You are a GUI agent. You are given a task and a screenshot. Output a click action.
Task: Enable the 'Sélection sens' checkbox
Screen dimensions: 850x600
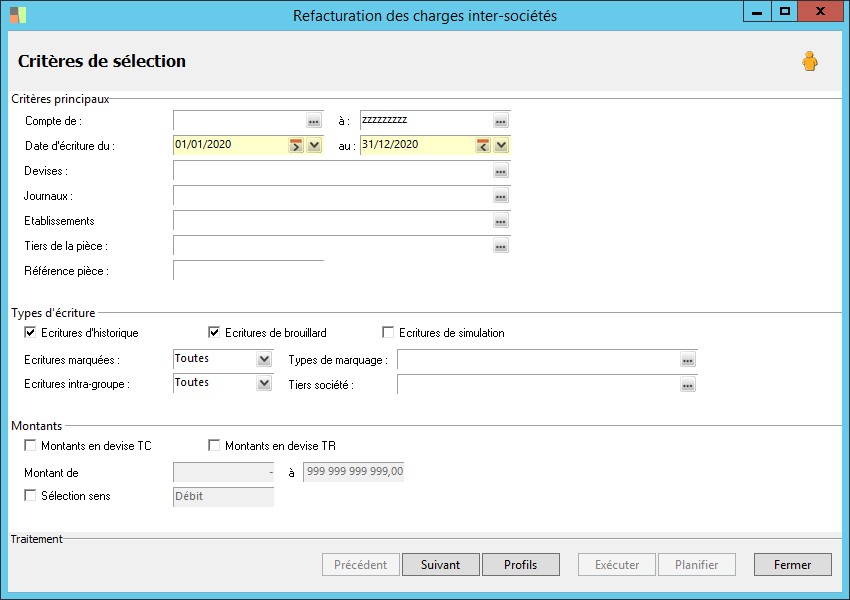[30, 496]
